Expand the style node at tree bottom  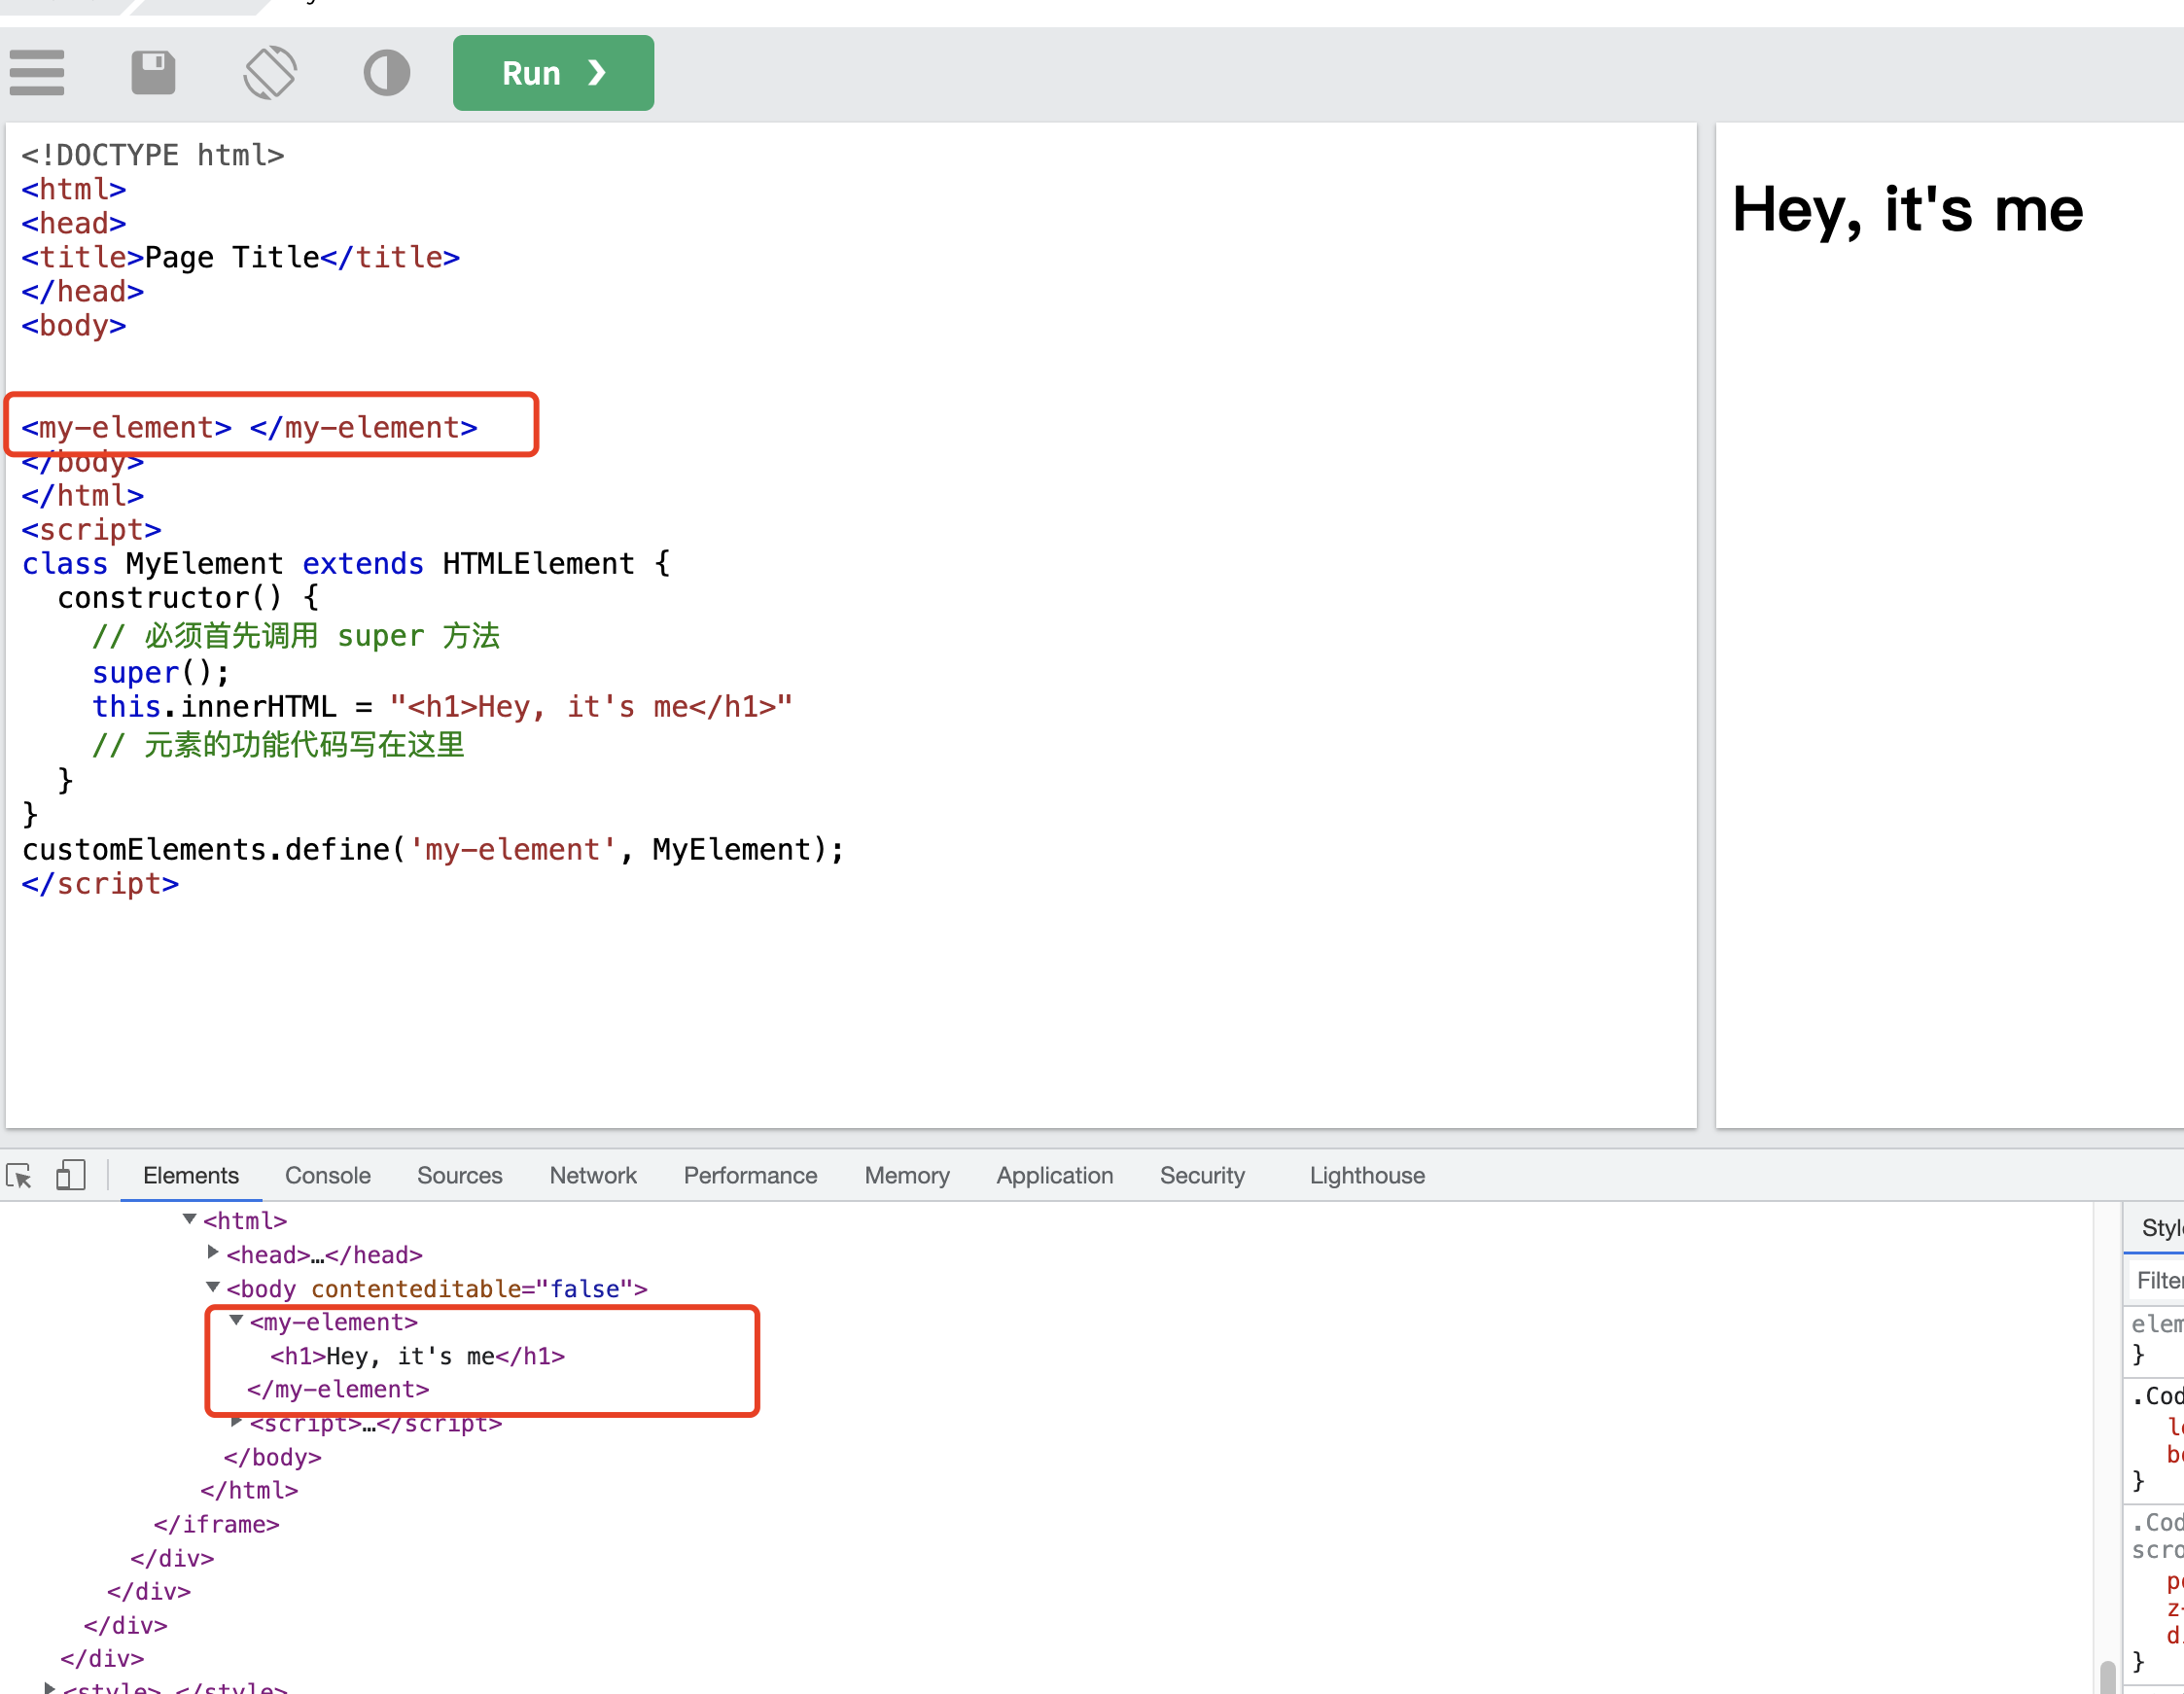49,1687
